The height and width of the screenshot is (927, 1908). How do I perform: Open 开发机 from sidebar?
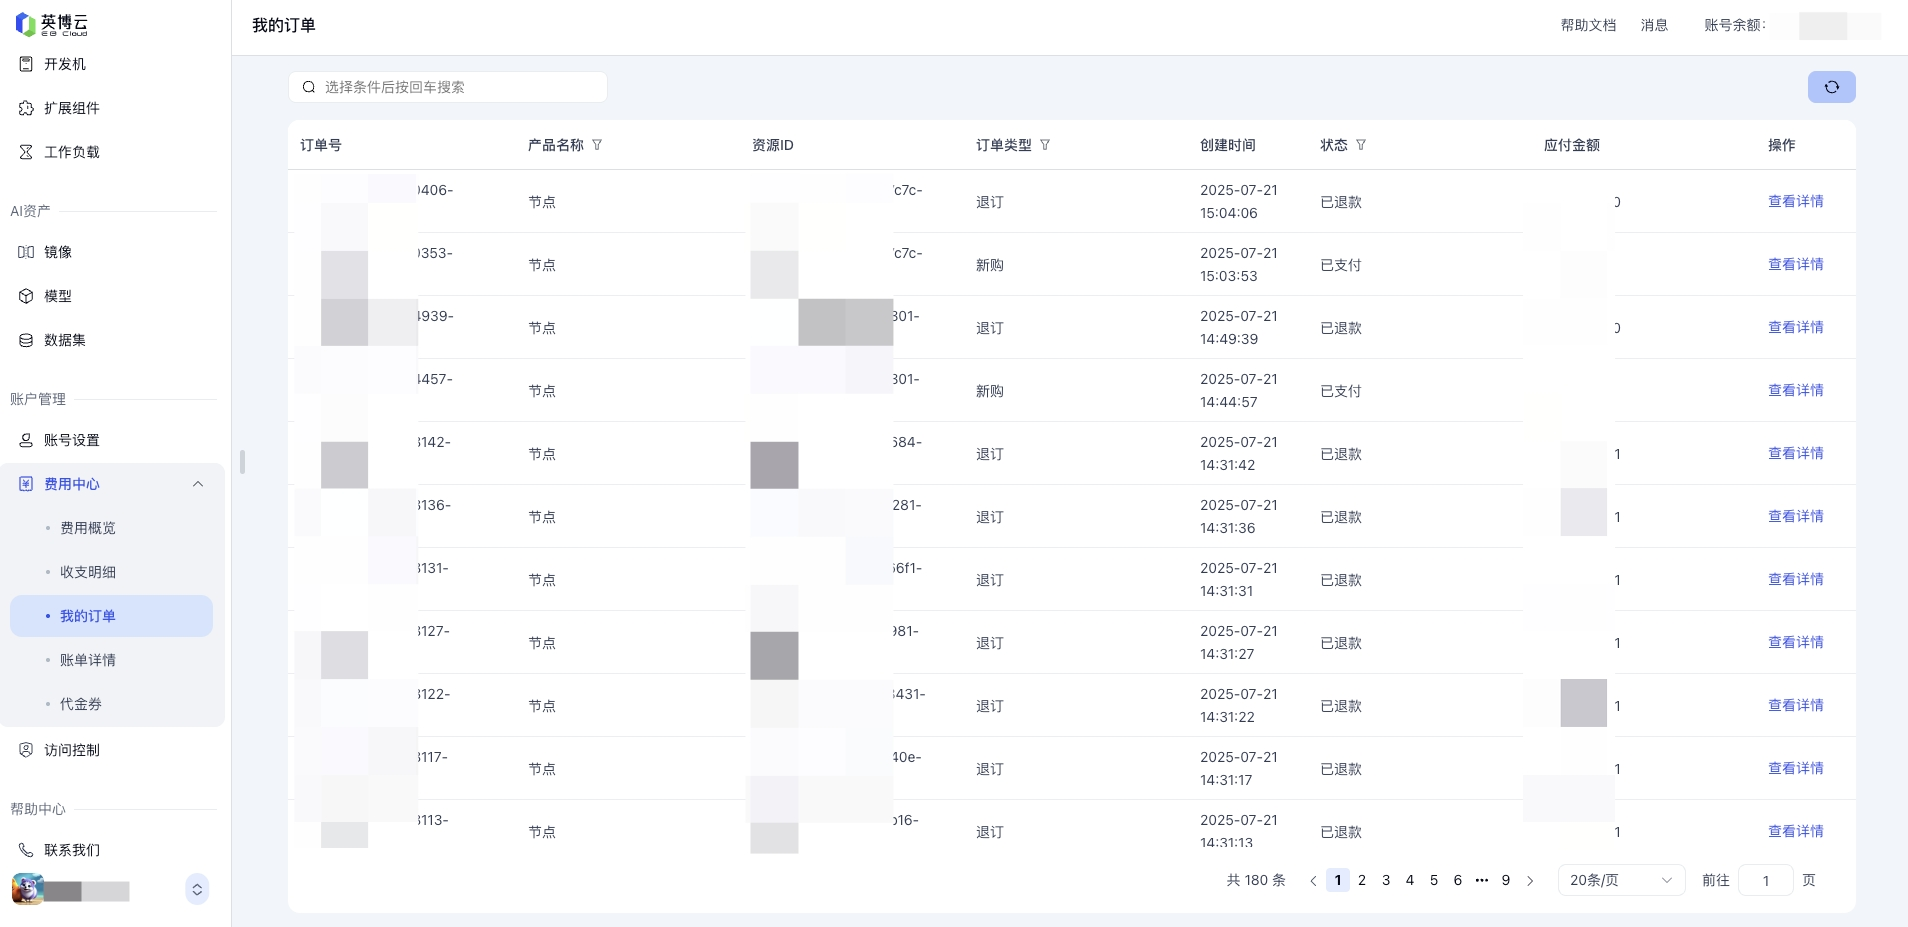[x=65, y=64]
